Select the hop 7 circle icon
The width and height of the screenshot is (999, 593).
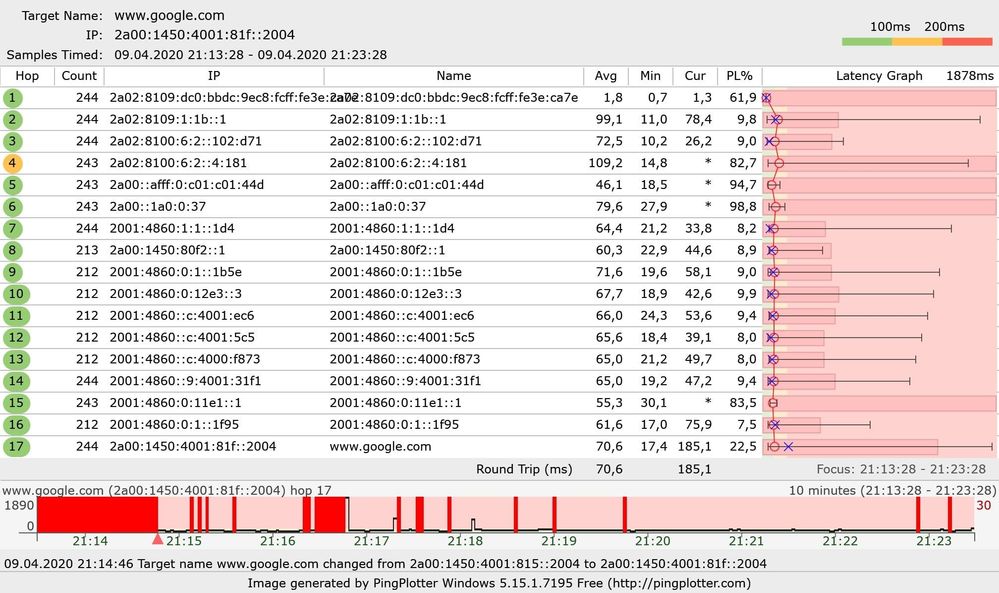pyautogui.click(x=12, y=229)
